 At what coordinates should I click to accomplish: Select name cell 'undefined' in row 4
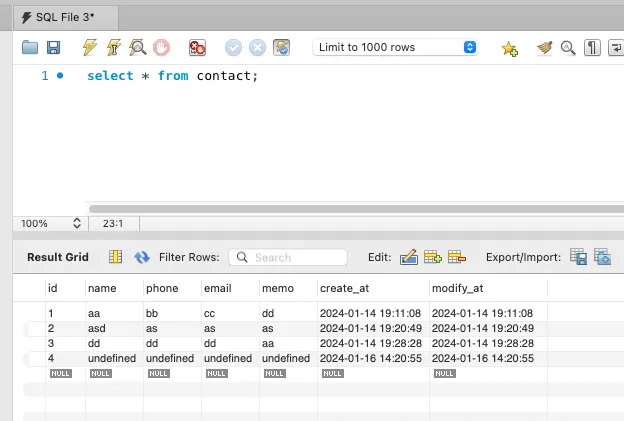[114, 358]
